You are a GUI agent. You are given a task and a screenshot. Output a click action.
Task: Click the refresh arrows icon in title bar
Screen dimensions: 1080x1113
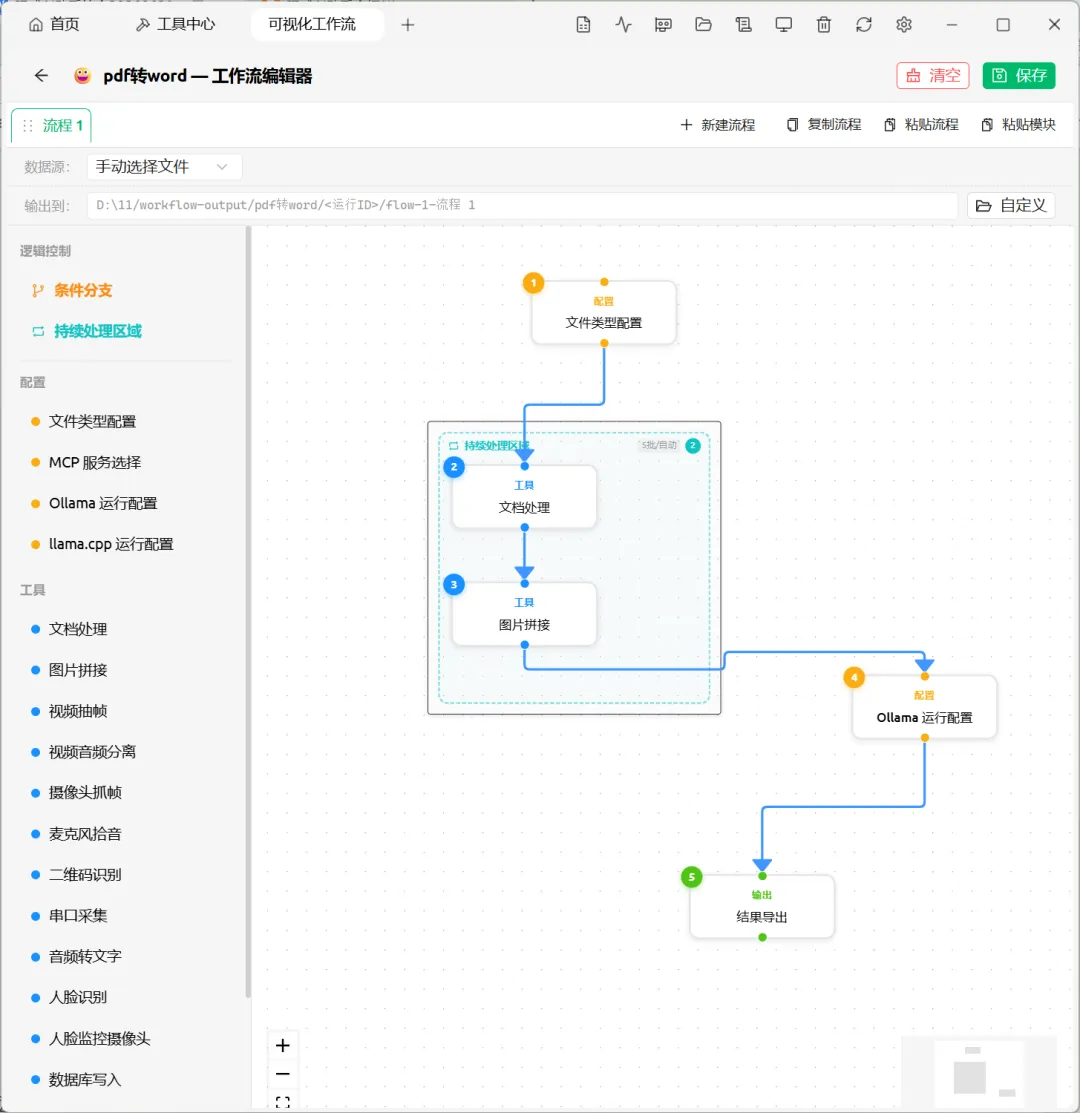864,25
